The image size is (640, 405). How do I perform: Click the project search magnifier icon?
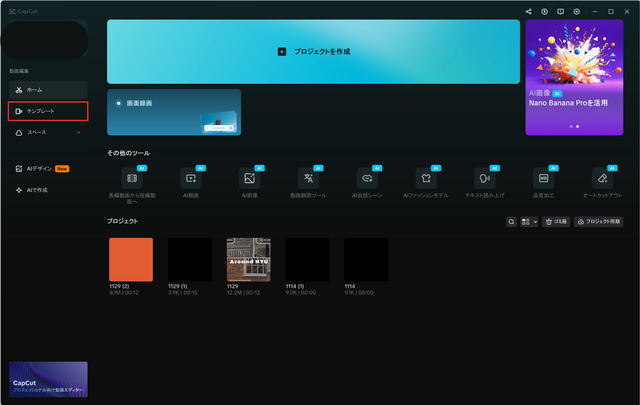tap(512, 221)
